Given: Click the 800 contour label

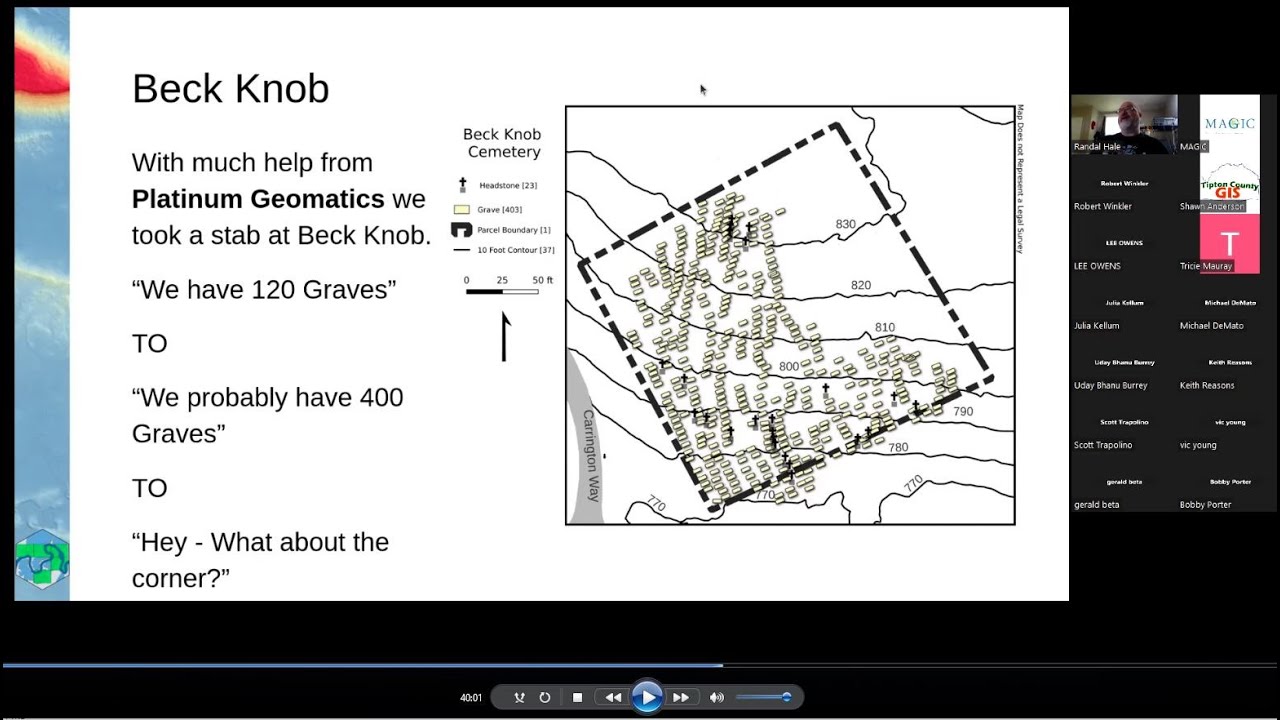Looking at the screenshot, I should [x=789, y=367].
